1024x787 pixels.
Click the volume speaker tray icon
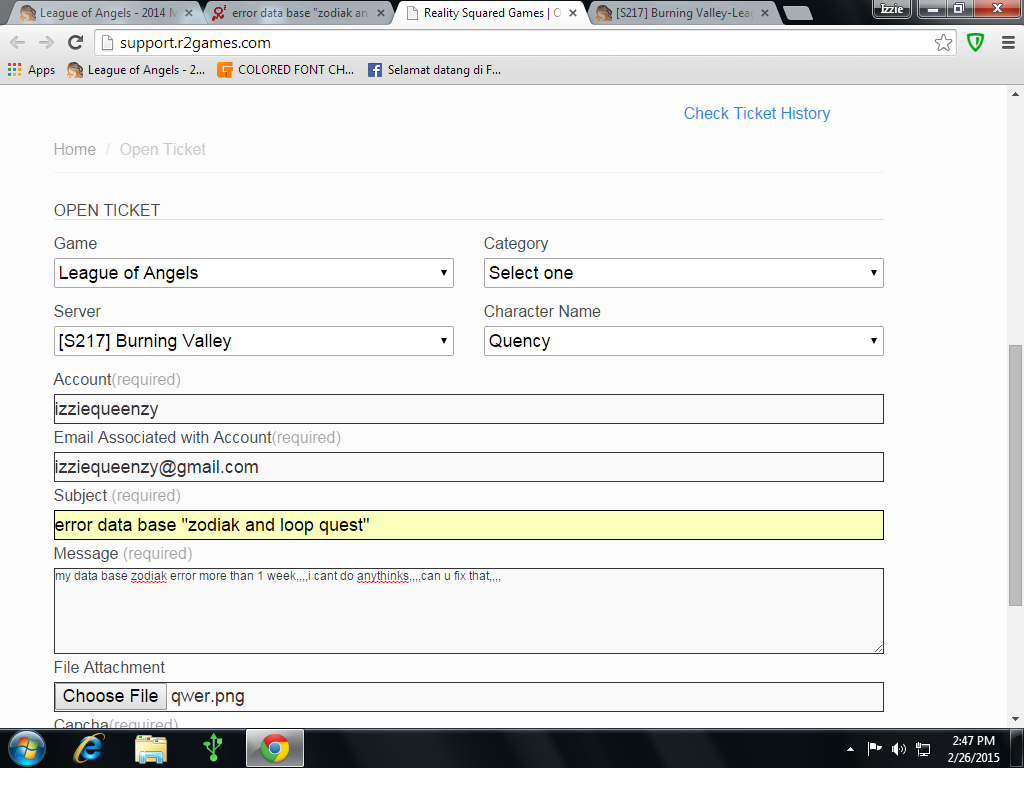click(898, 748)
